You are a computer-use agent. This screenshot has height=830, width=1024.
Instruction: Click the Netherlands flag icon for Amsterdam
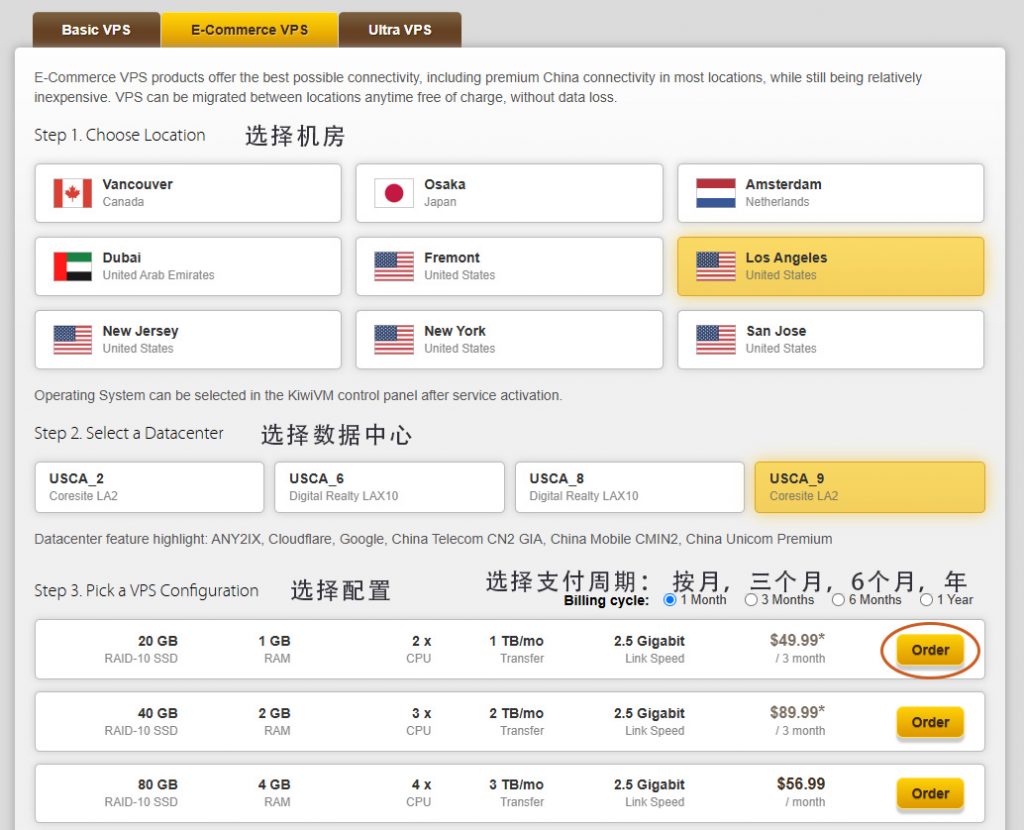(x=715, y=193)
